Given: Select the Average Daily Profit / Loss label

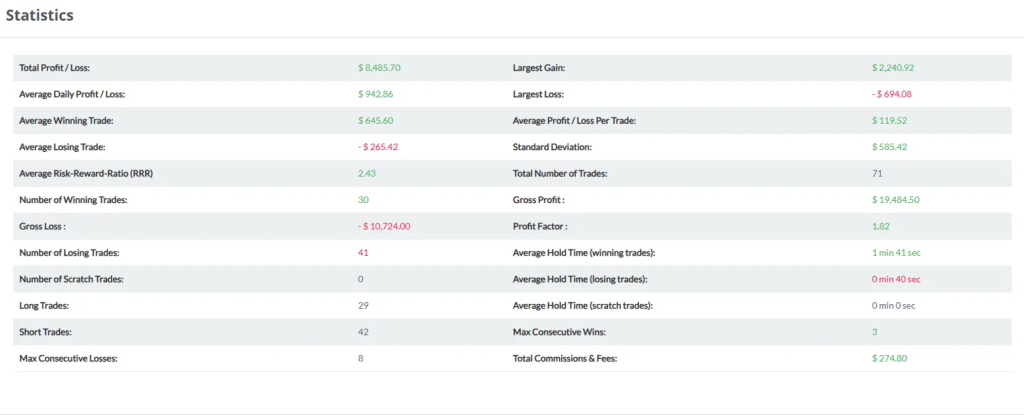Looking at the screenshot, I should tap(72, 94).
